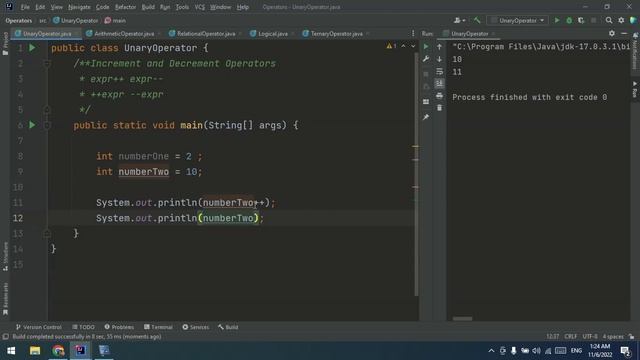Open the Build menu
This screenshot has height=360, width=640.
pos(148,7)
